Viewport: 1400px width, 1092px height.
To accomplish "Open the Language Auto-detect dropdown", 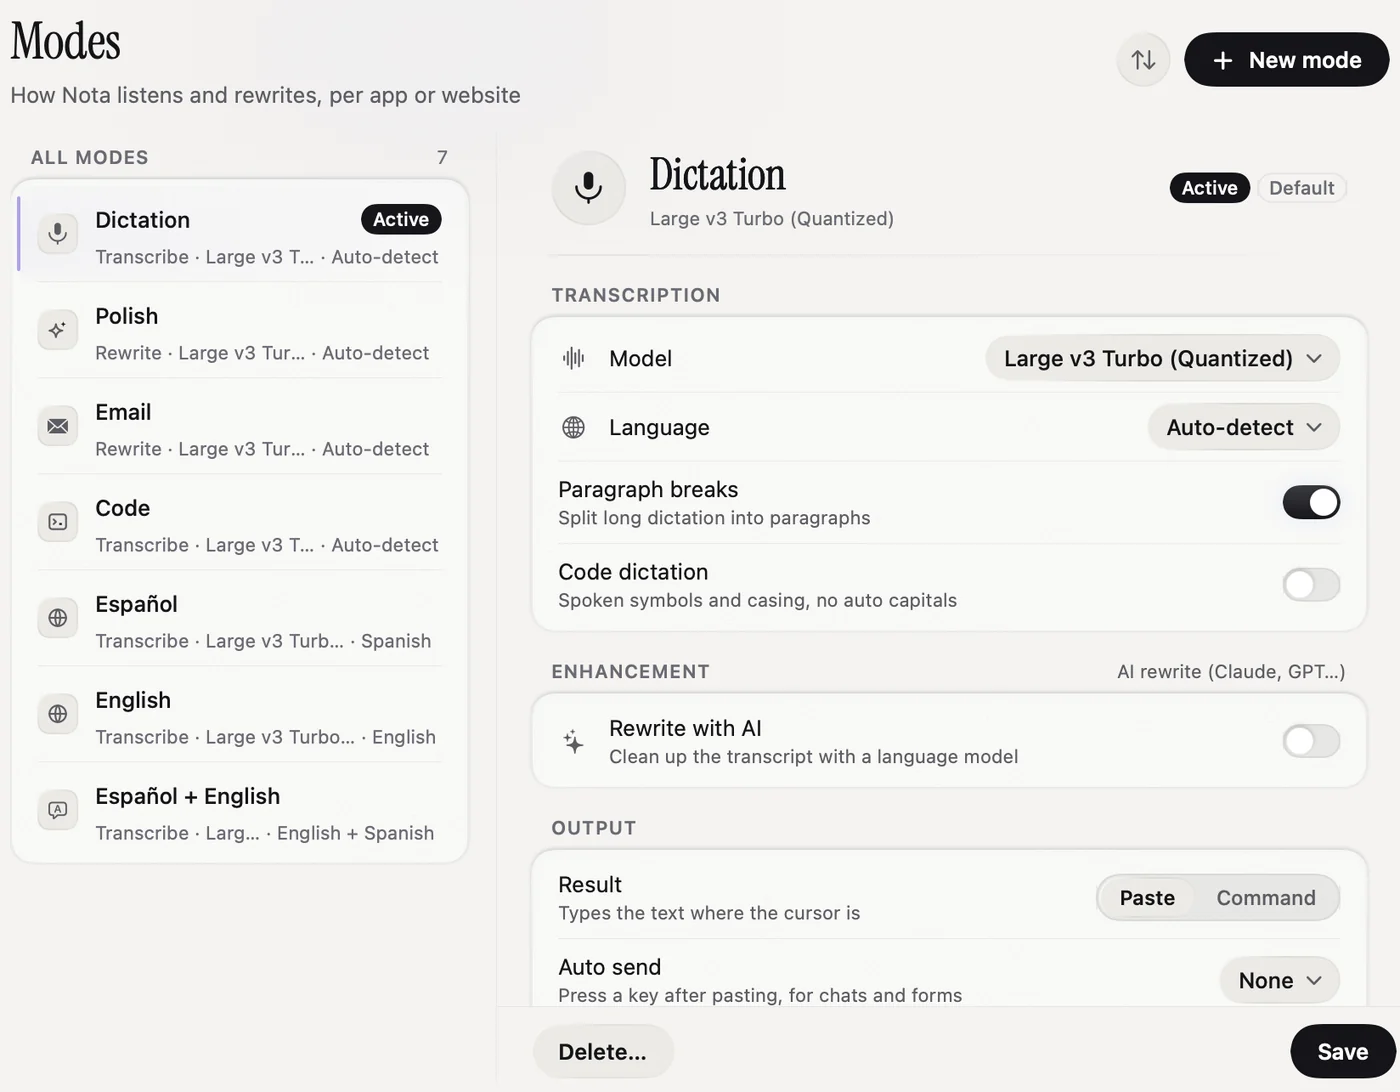I will [x=1243, y=427].
